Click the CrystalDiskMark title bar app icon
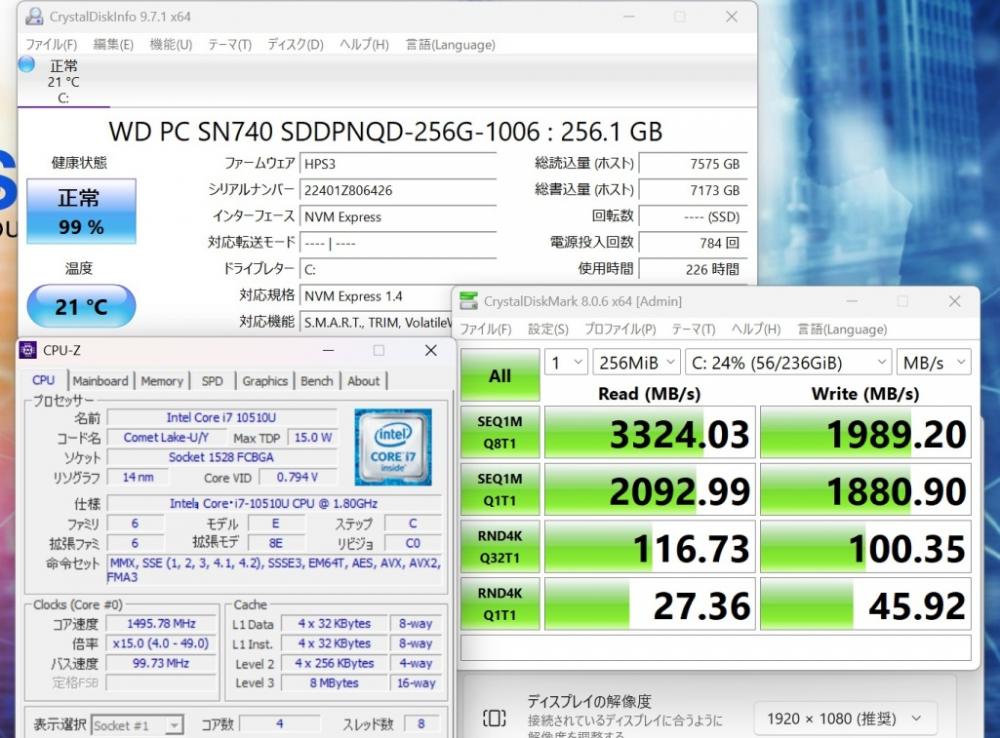 tap(469, 301)
